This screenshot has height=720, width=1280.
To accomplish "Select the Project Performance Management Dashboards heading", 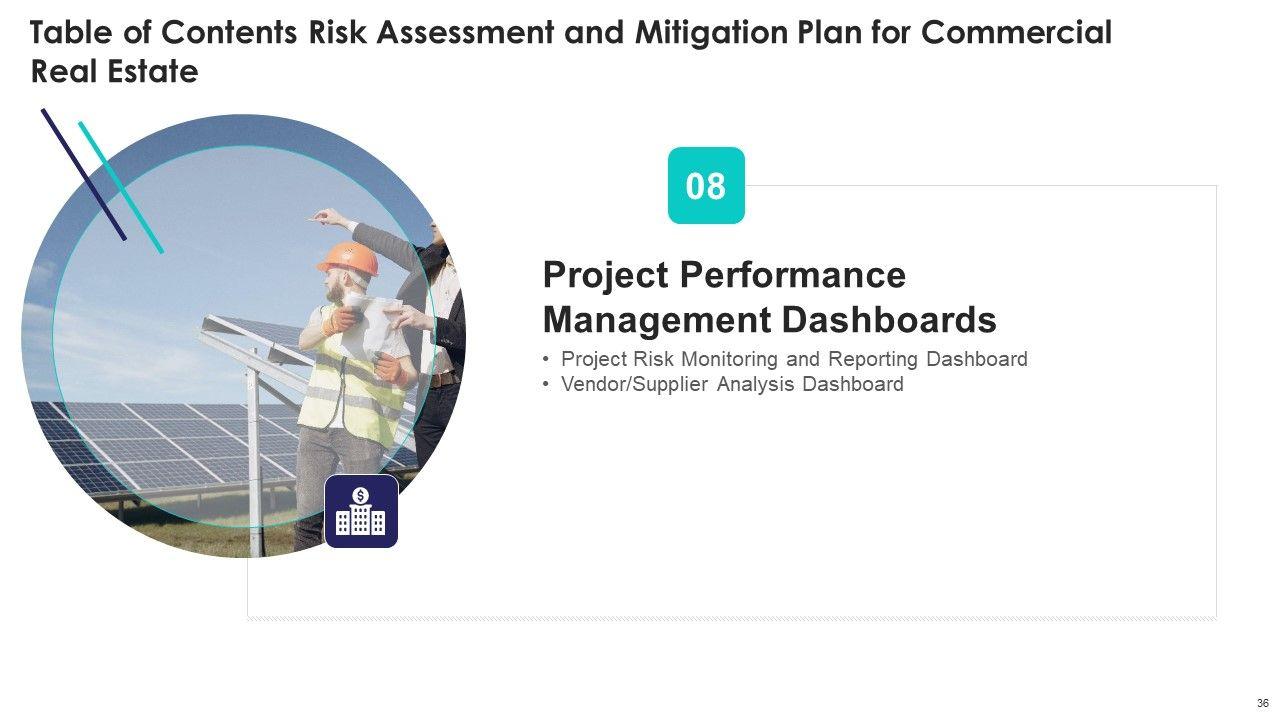I will [768, 297].
